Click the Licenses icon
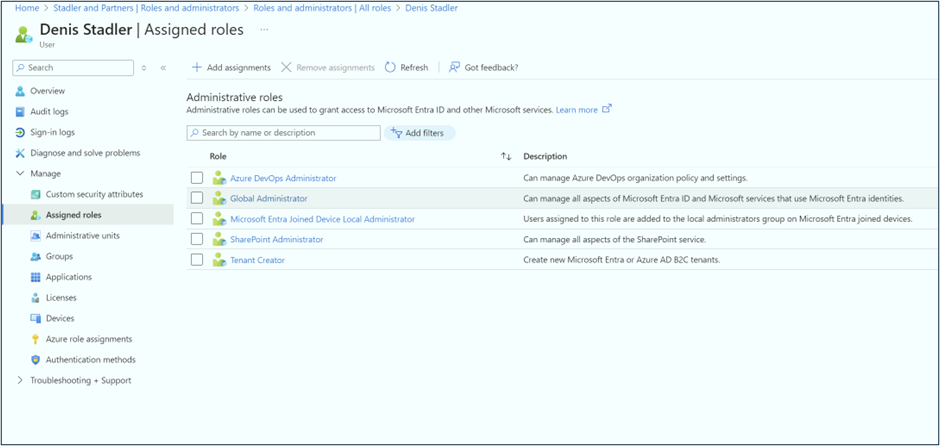This screenshot has height=446, width=940. click(35, 298)
